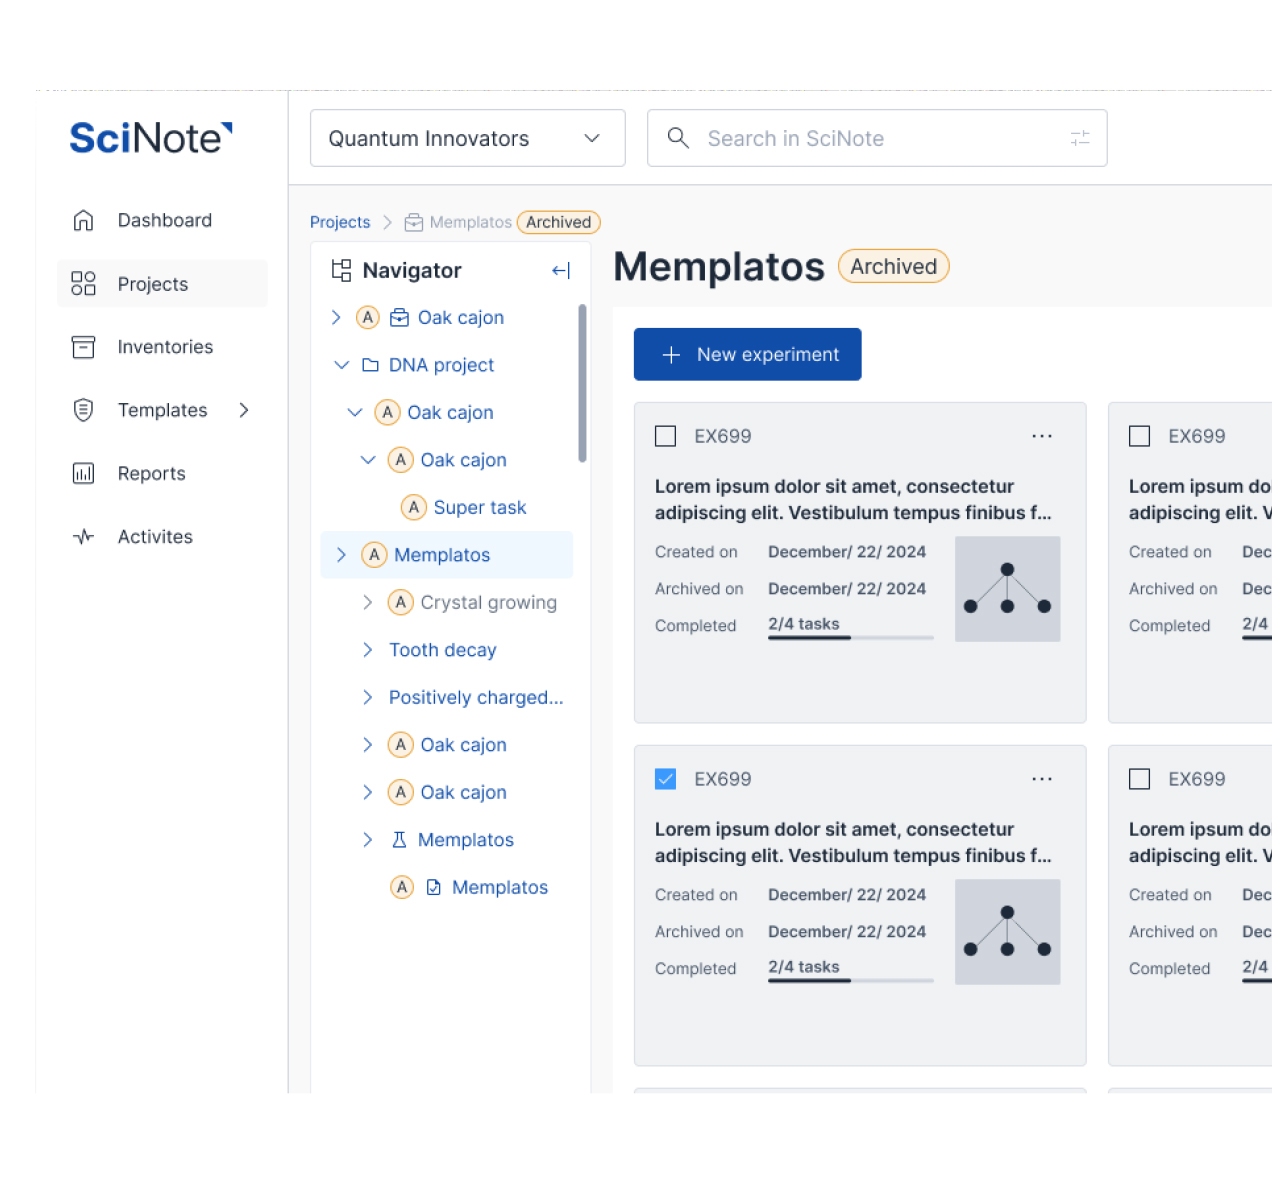Viewport: 1272px width, 1182px height.
Task: Check the top-right EX699 card checkbox
Action: [x=1139, y=436]
